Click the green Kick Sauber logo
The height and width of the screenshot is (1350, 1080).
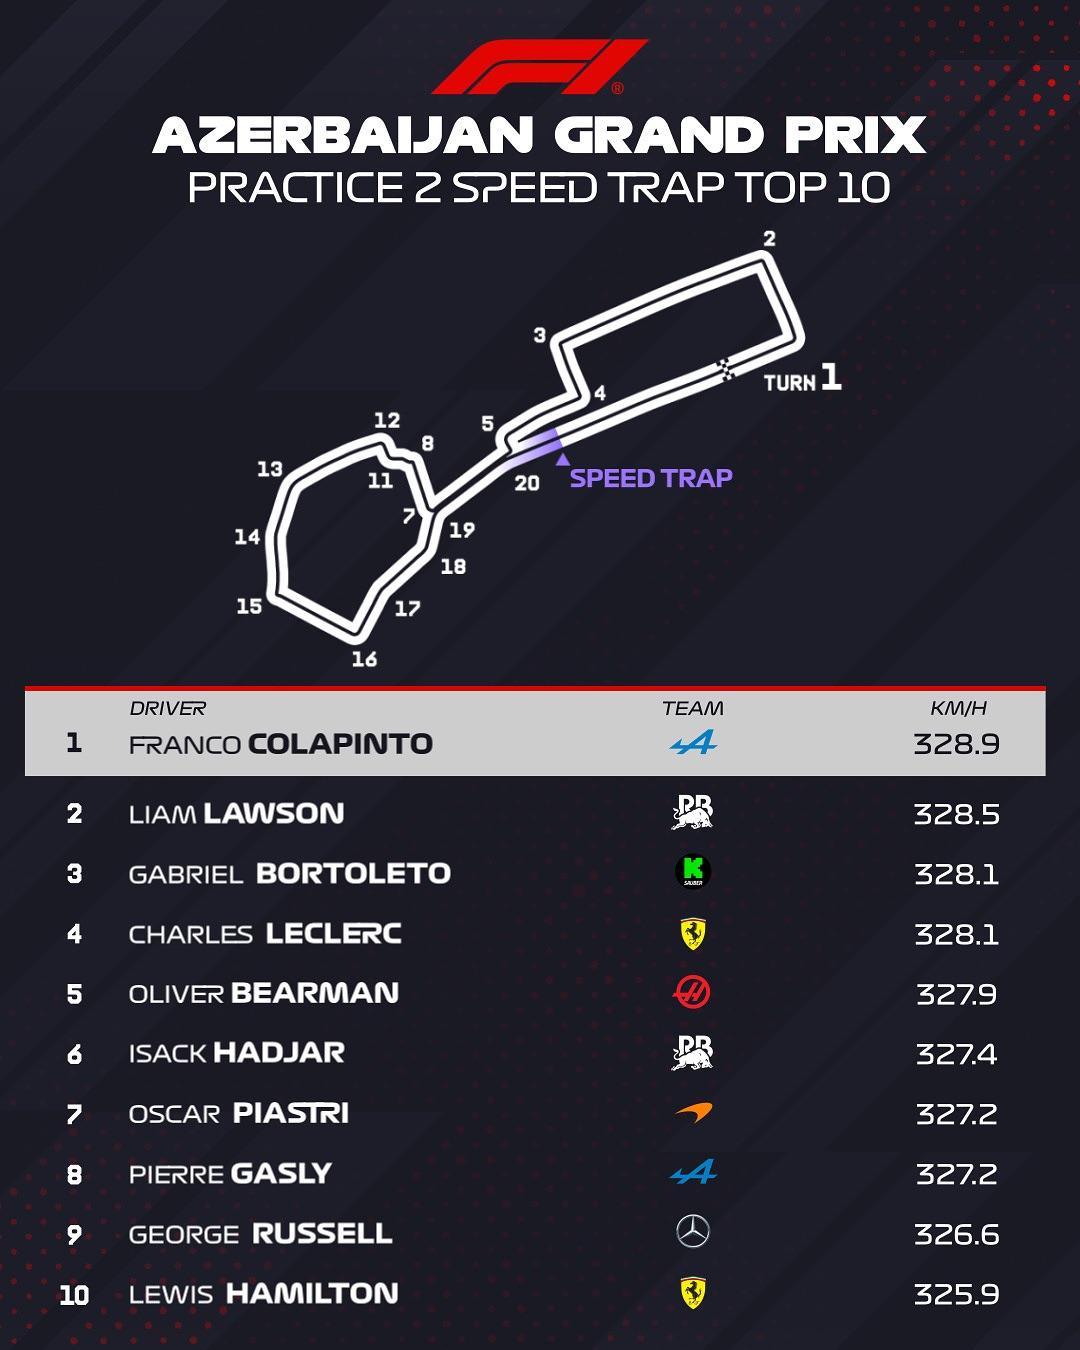(x=693, y=871)
